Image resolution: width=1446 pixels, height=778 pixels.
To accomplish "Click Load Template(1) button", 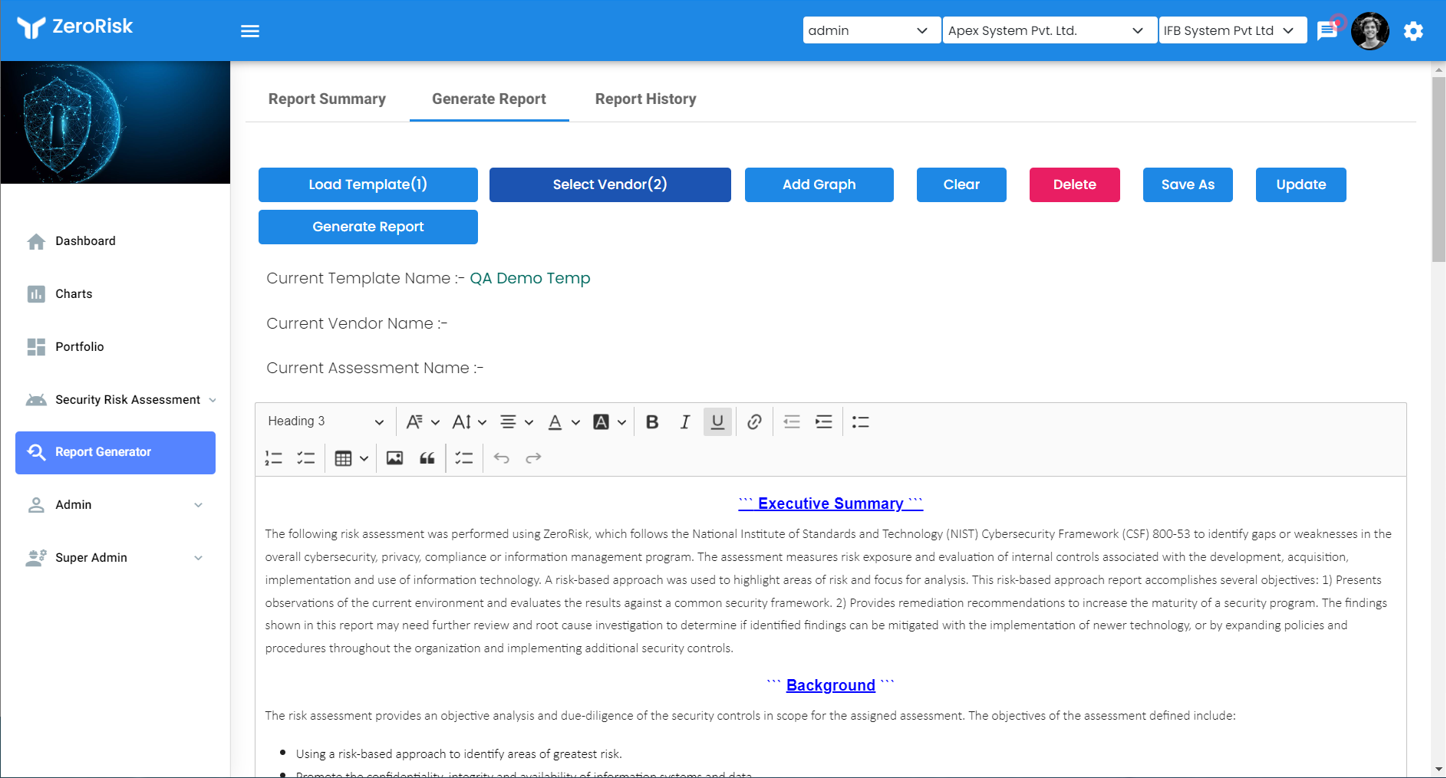I will click(368, 185).
